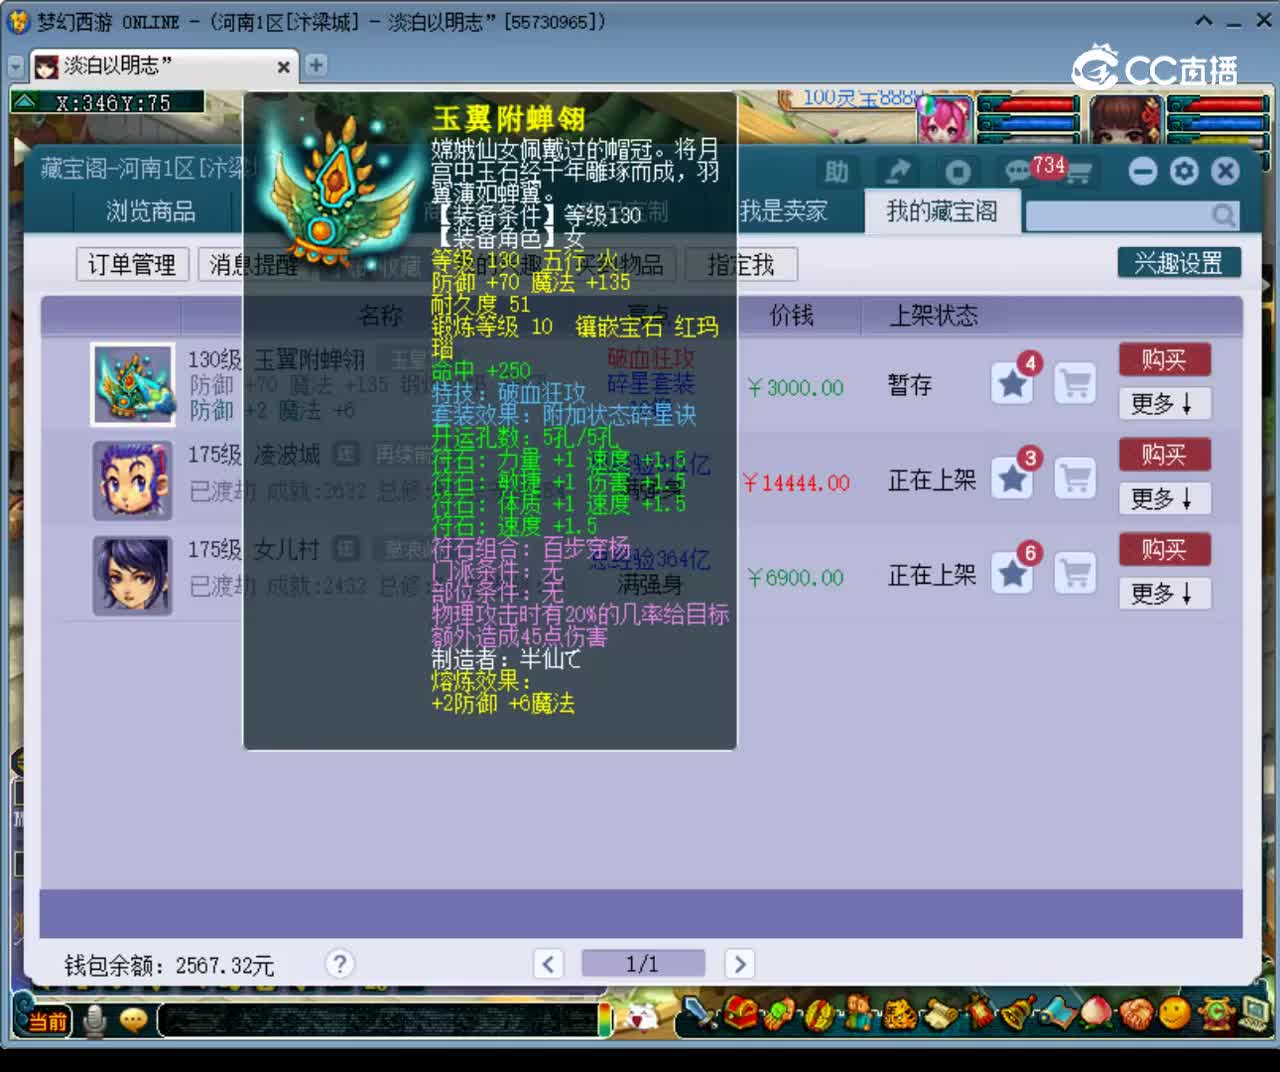Go to next page arrow

tap(739, 964)
